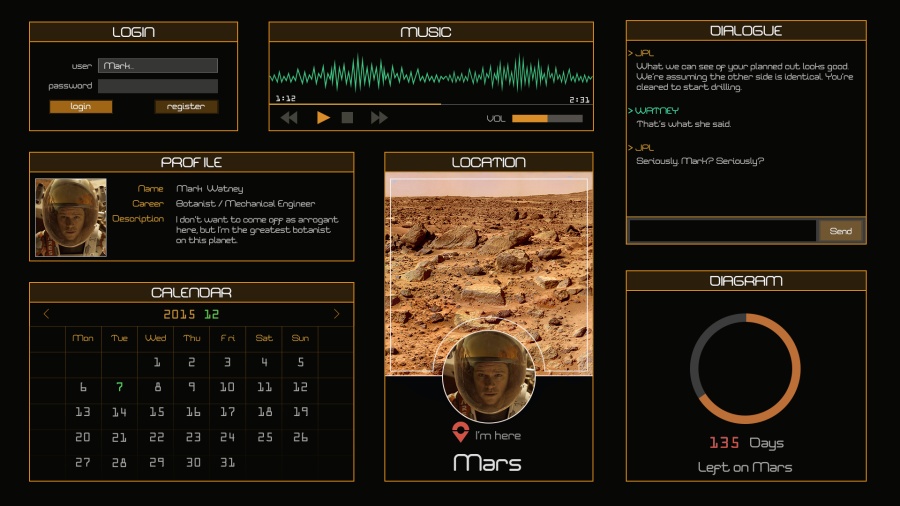Screen dimensions: 900x506
Task: Click the 1:12 elapsed time
Action: tap(285, 99)
